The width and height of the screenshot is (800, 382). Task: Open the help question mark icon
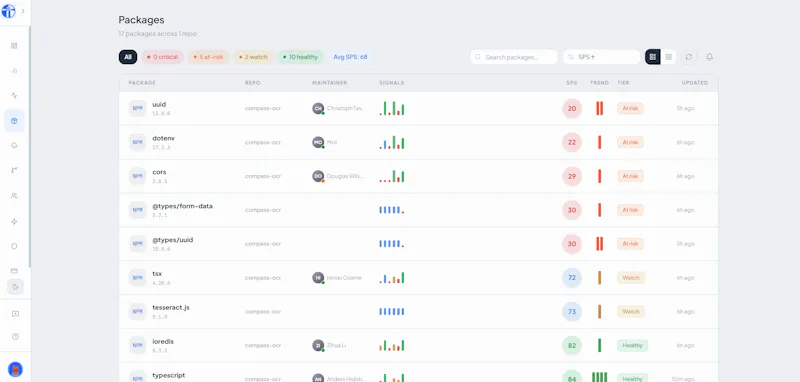tap(15, 336)
